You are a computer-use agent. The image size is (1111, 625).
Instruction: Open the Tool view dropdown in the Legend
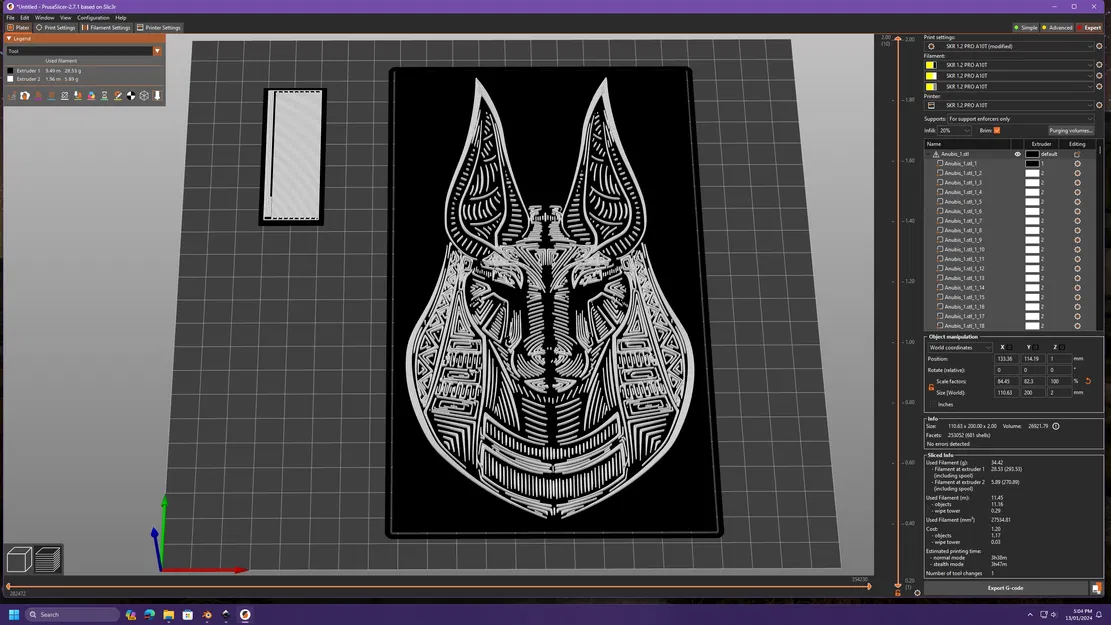tap(157, 50)
